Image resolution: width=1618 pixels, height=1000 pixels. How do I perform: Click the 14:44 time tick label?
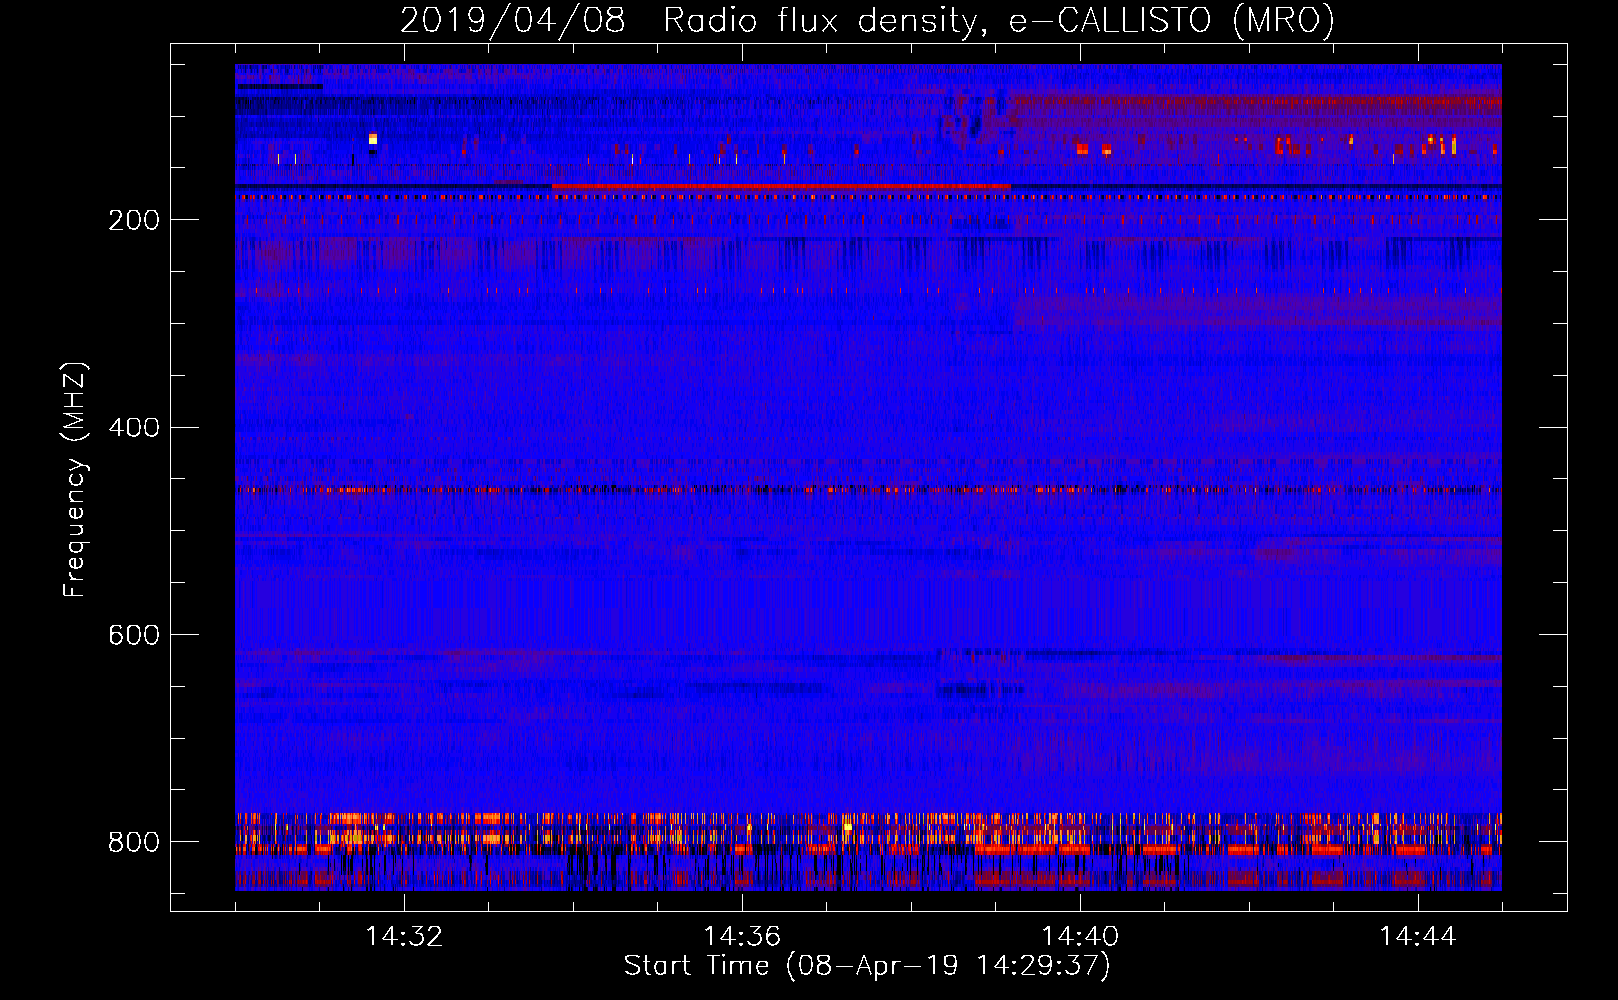pos(1418,936)
